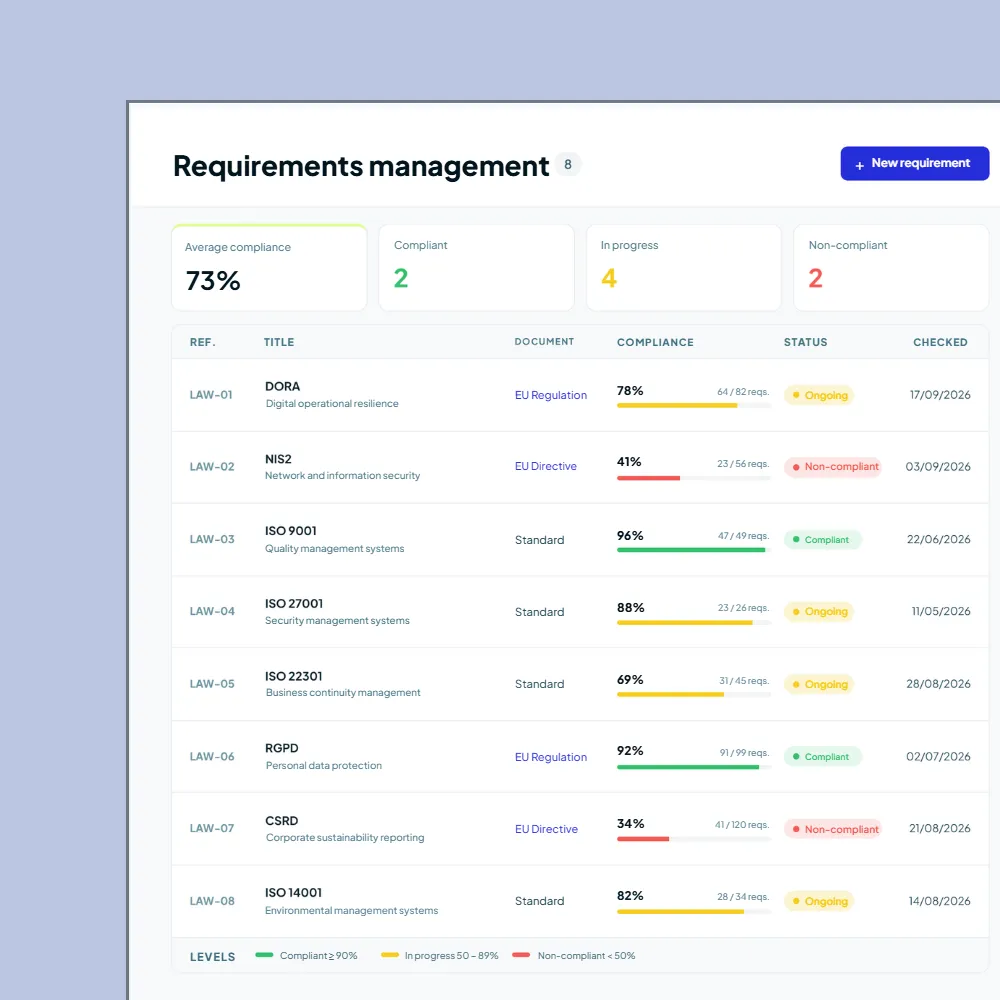1000x1000 pixels.
Task: Select reference LAW-04
Action: (x=212, y=612)
